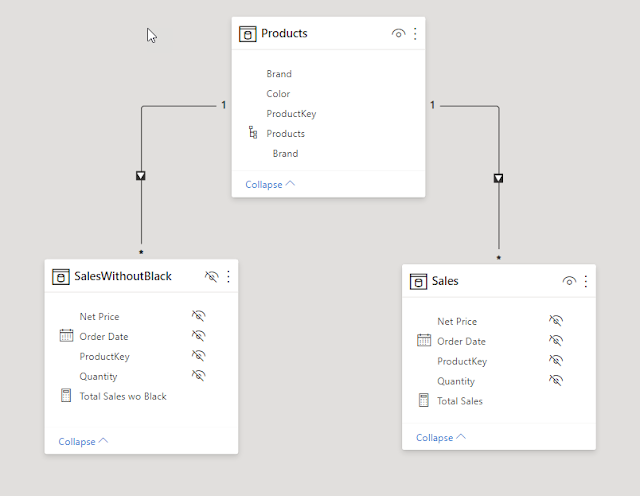The height and width of the screenshot is (496, 640).
Task: Collapse the Products table card
Action: [x=270, y=185]
